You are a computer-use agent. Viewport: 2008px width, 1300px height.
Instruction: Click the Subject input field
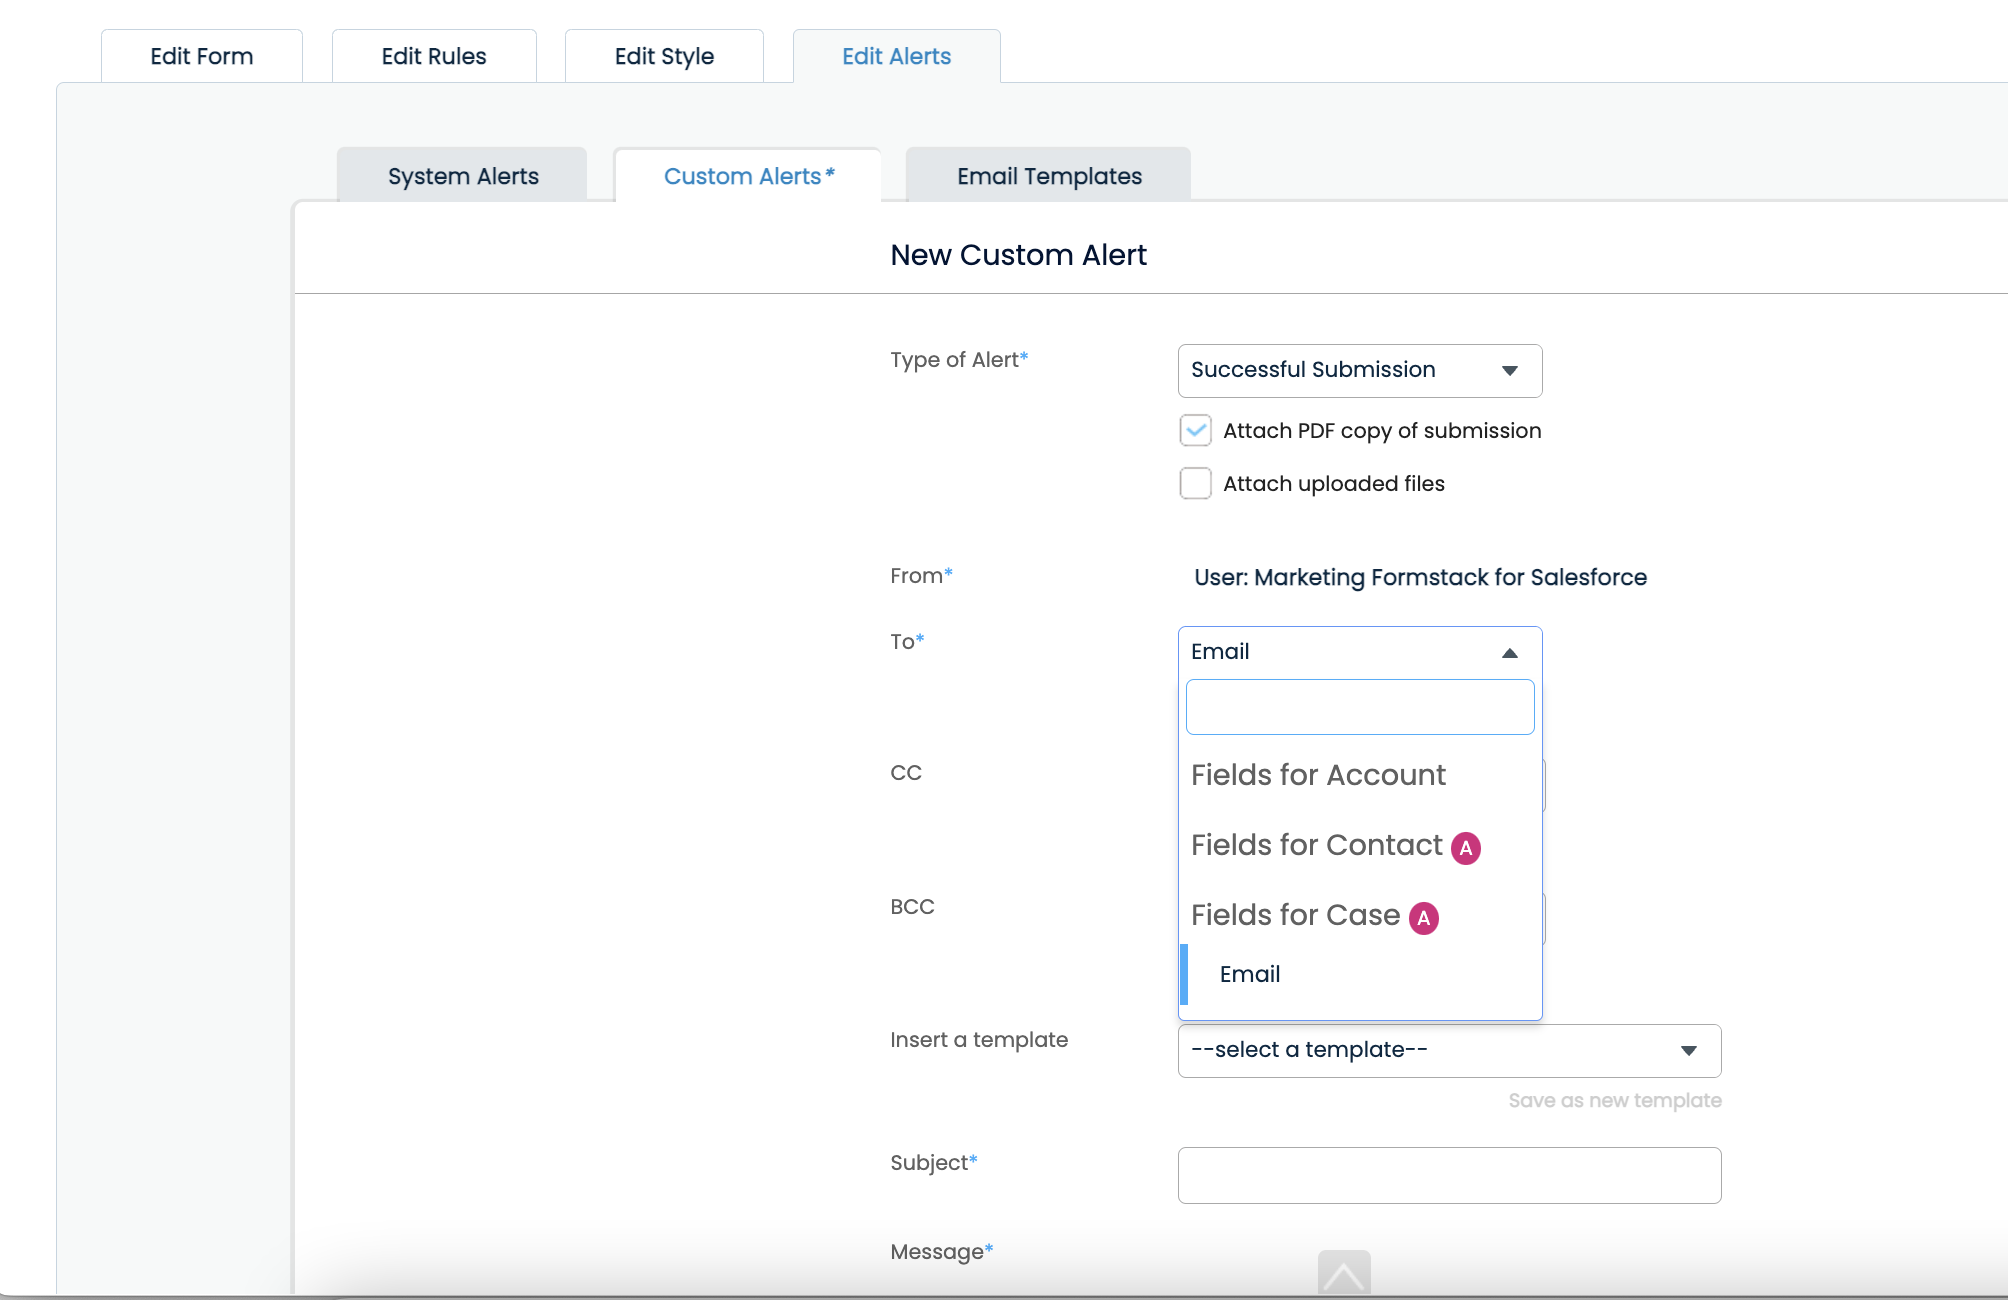tap(1448, 1175)
